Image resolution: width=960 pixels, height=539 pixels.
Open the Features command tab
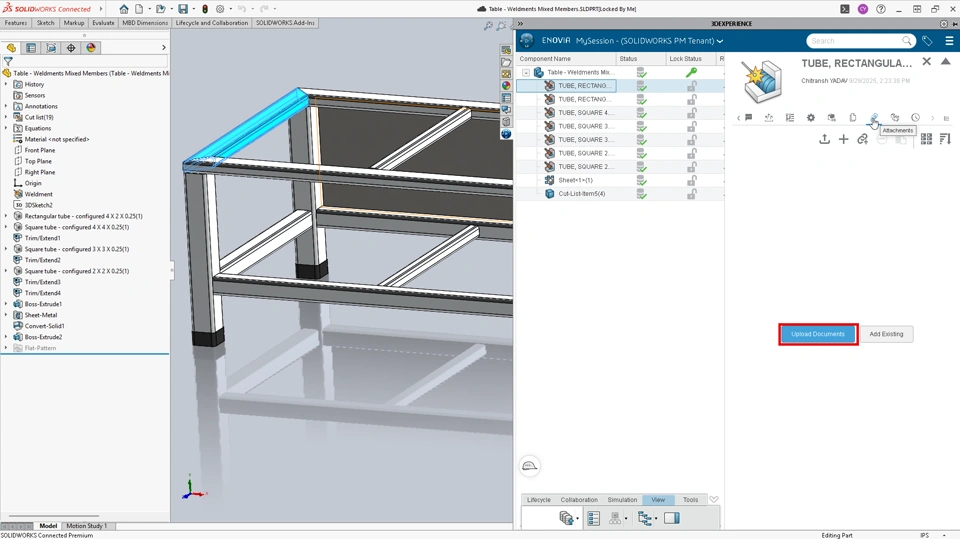click(16, 23)
